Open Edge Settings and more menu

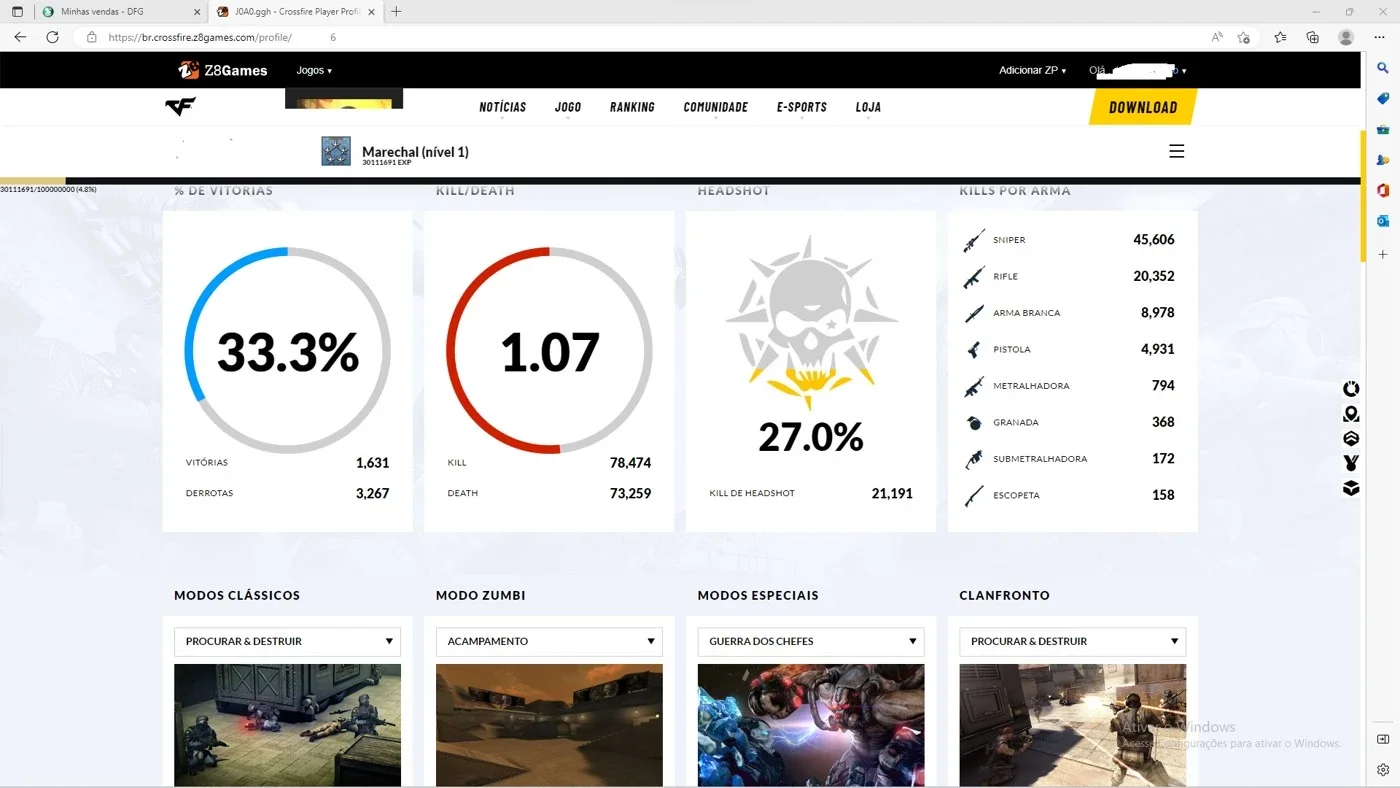coord(1381,37)
